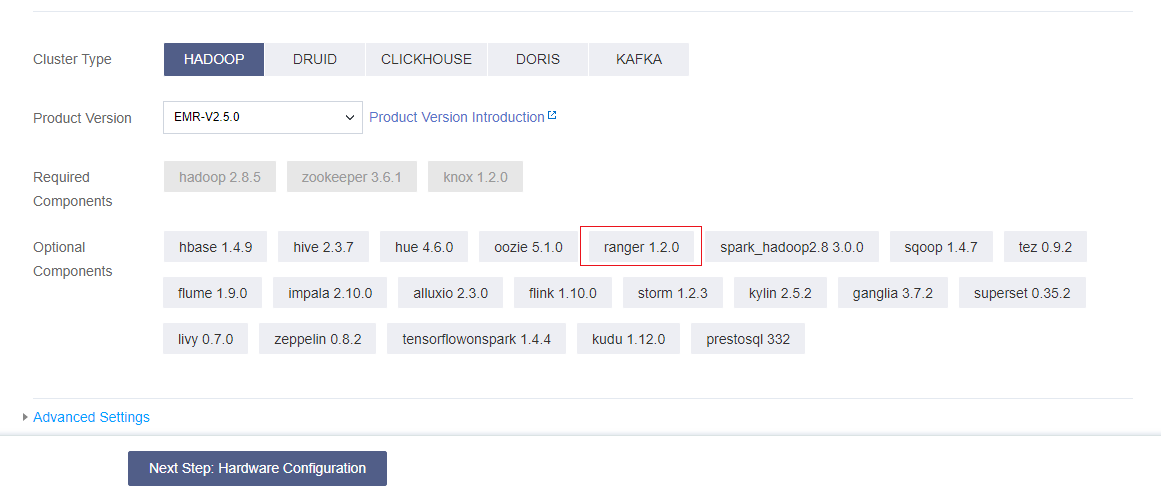Toggle the hive 2.3.7 component
Viewport: 1161px width, 501px height.
[324, 246]
